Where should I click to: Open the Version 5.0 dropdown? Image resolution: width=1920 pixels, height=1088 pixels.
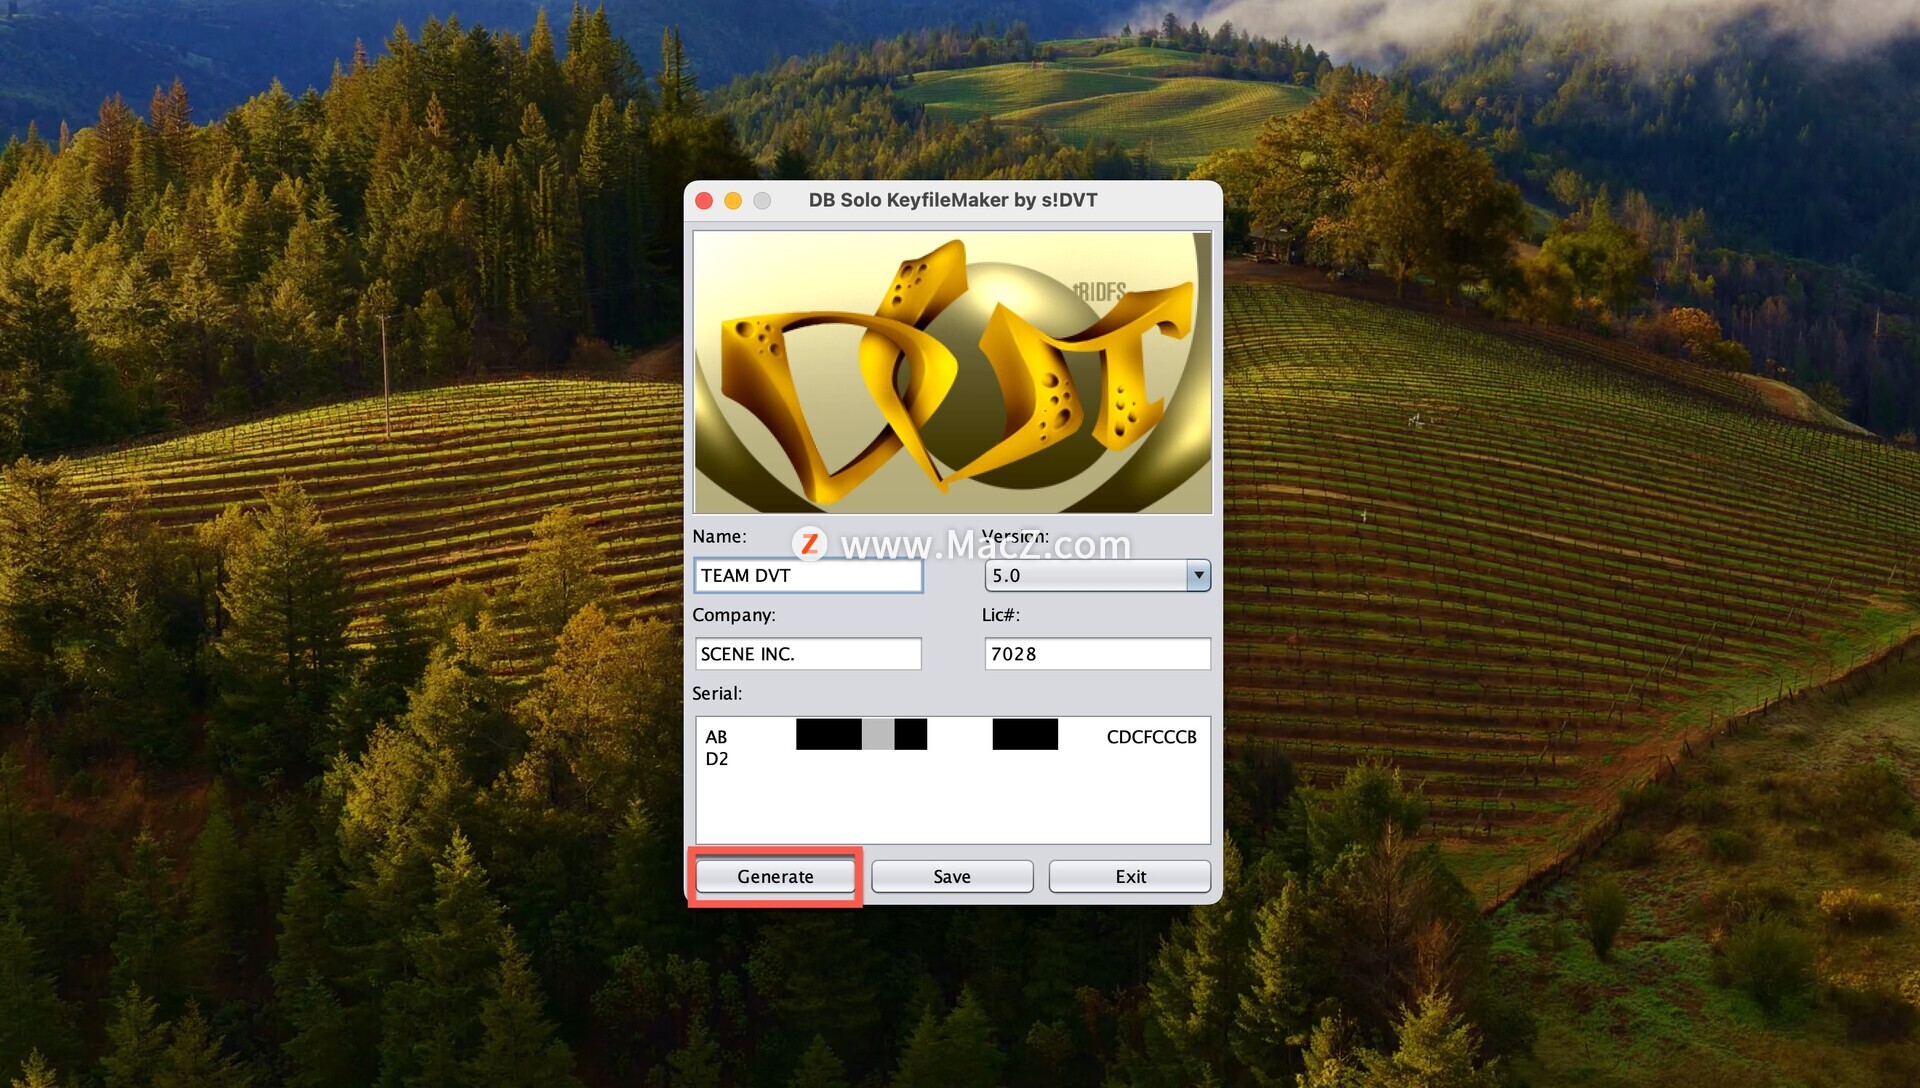pyautogui.click(x=1097, y=575)
